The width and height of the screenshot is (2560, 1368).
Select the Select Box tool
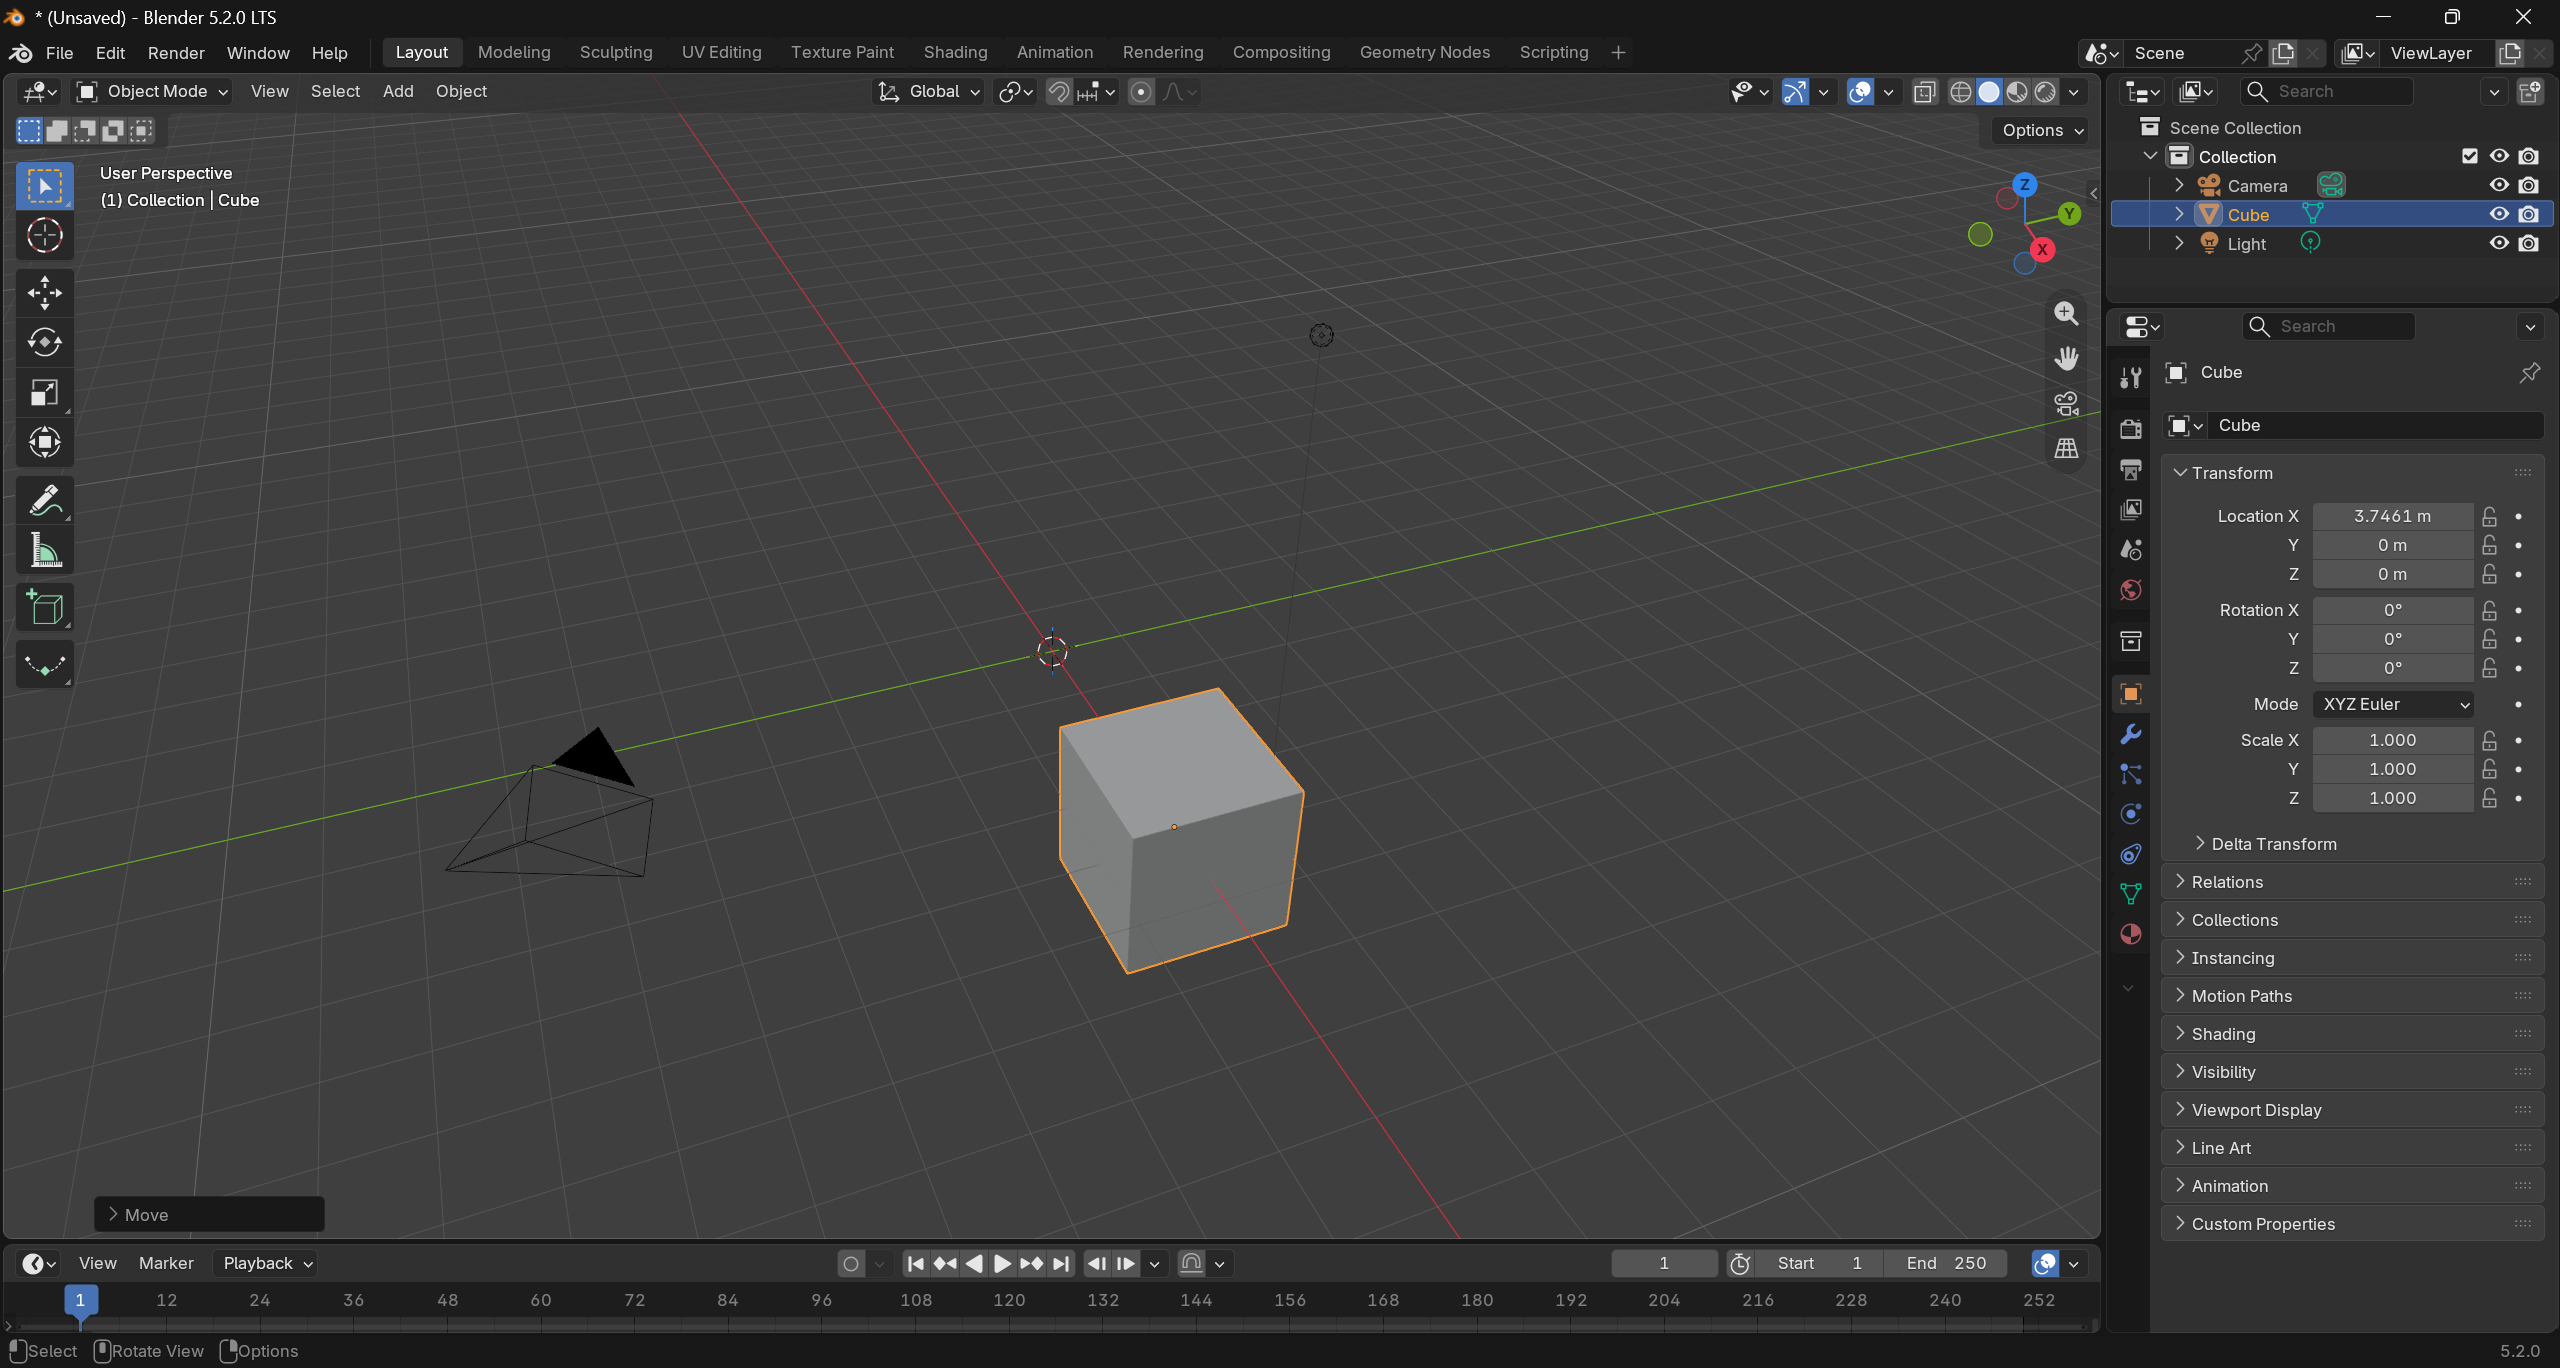point(45,187)
